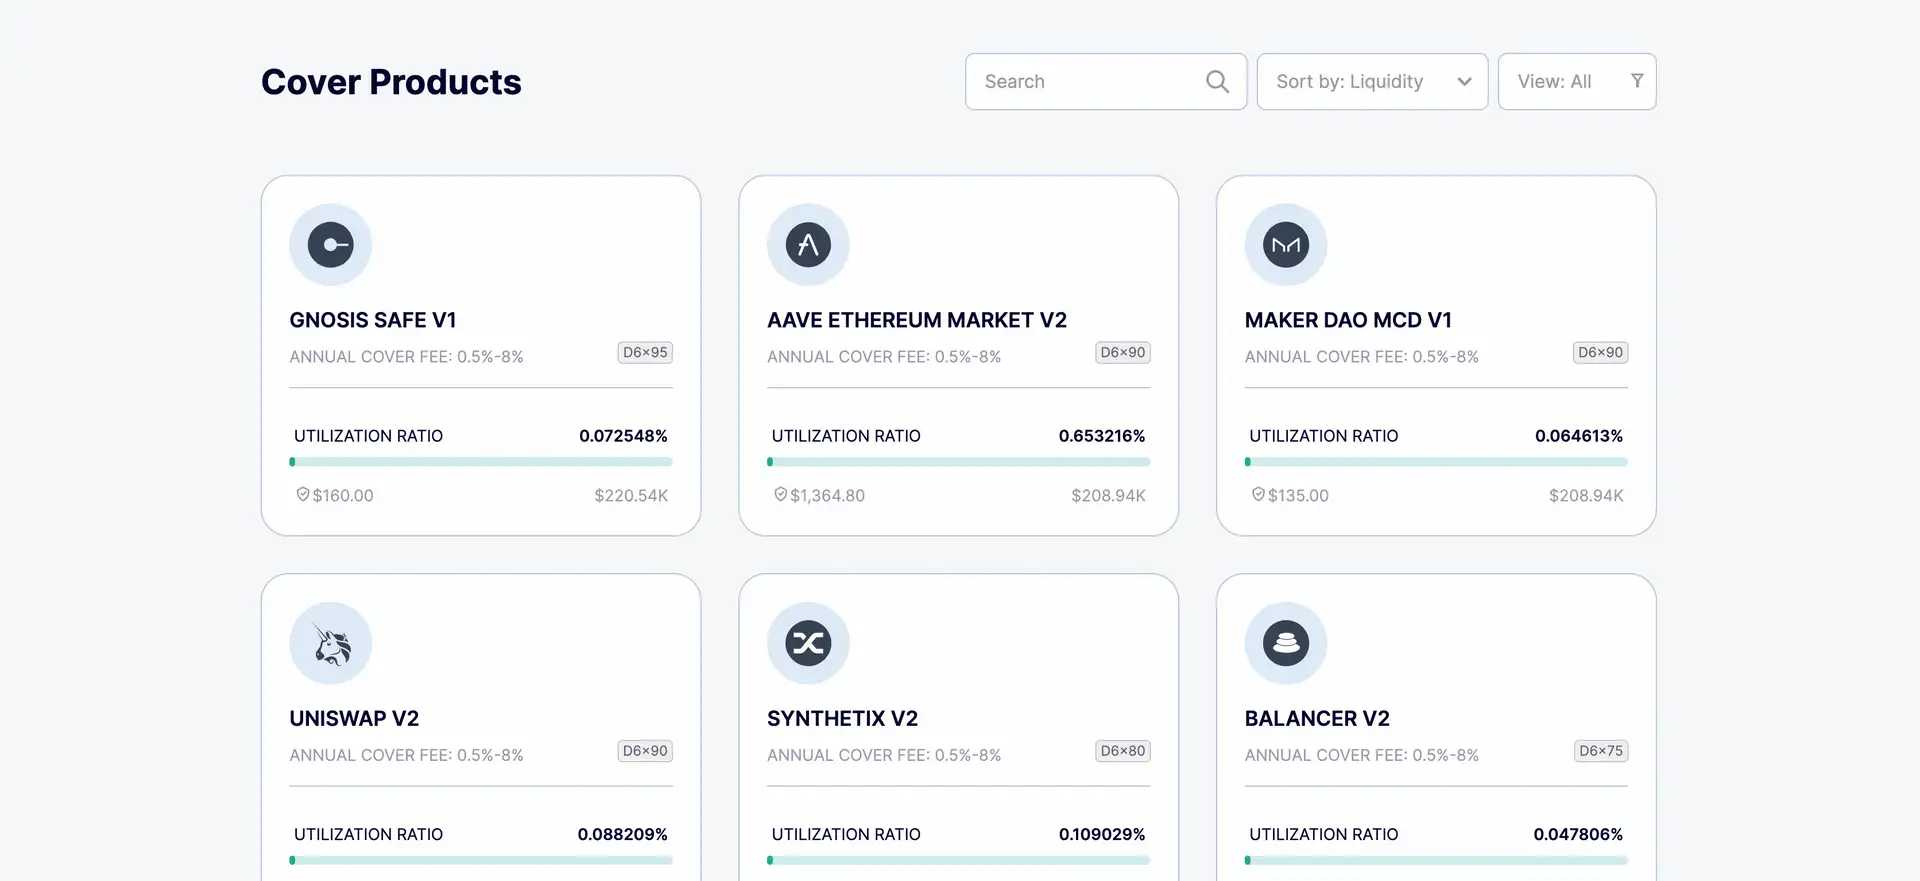Click the Gnosis Safe utilization ratio bar

pos(481,462)
